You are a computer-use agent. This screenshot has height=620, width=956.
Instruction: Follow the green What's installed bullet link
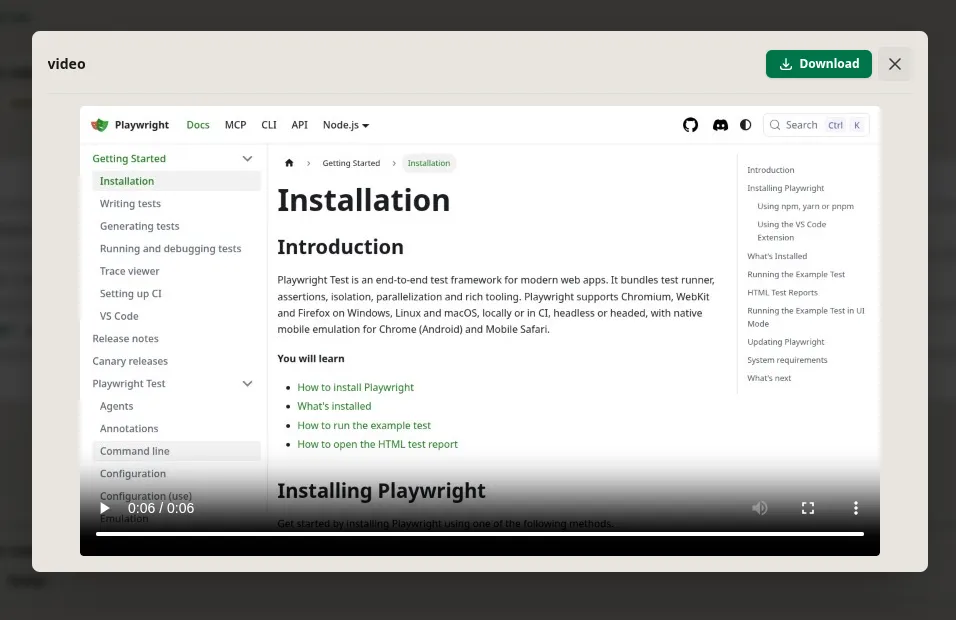click(x=334, y=407)
